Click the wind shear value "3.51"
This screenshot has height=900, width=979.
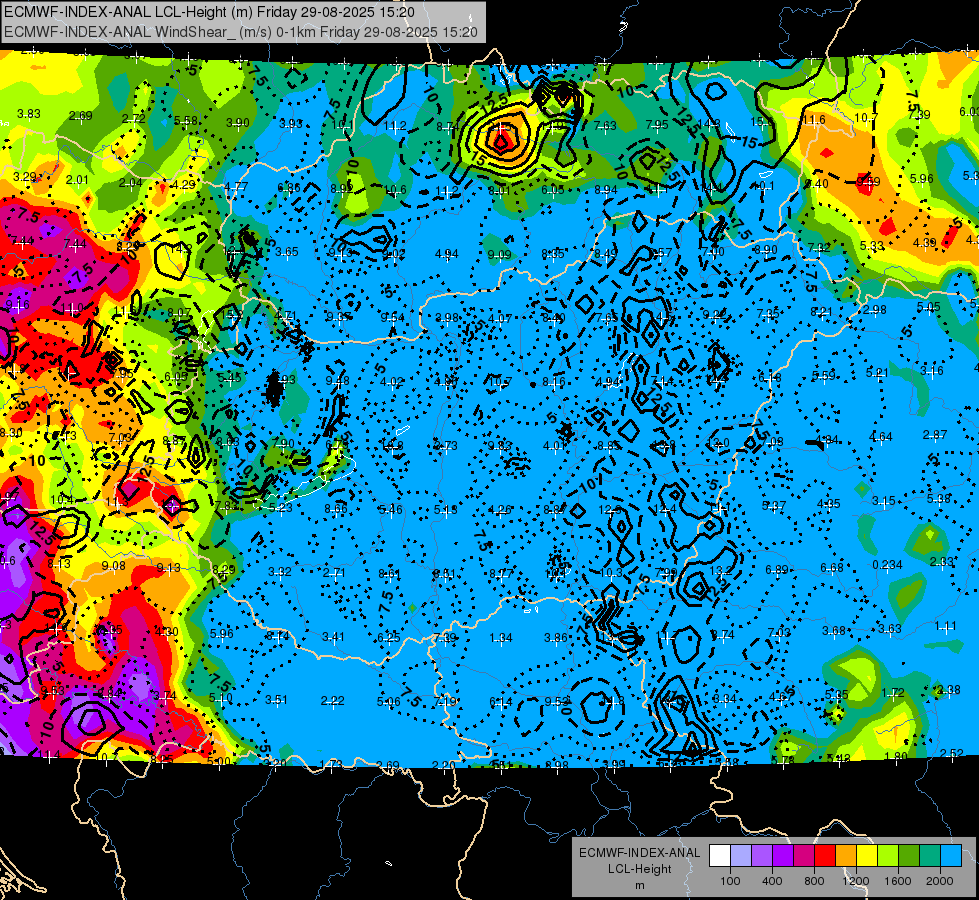(276, 700)
